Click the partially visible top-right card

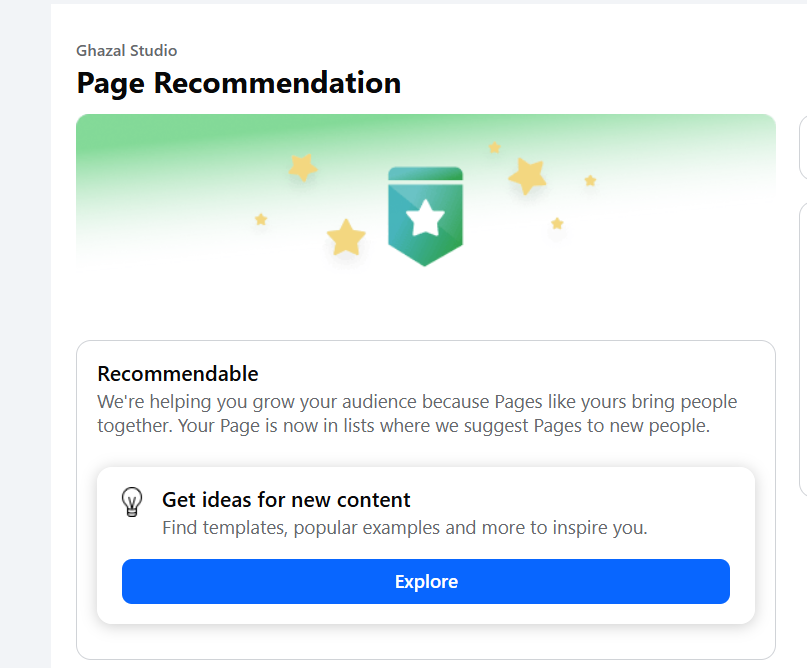803,147
